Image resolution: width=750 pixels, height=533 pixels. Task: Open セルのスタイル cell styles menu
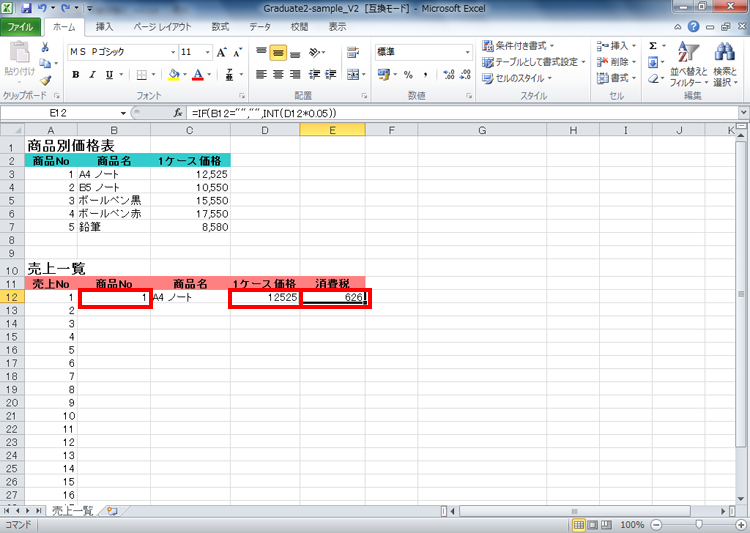click(517, 78)
